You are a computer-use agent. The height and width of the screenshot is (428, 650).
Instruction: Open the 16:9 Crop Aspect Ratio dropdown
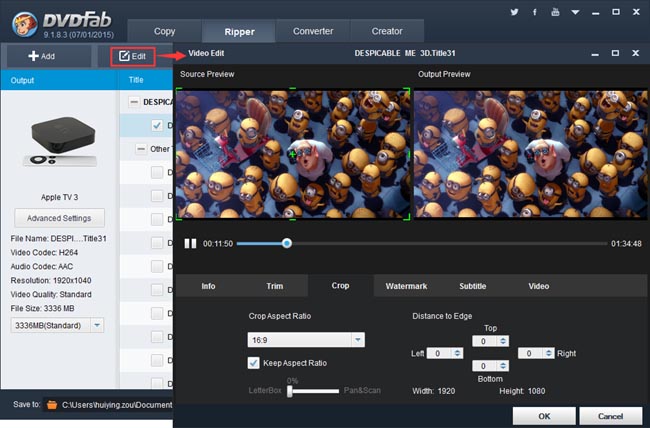pos(306,340)
